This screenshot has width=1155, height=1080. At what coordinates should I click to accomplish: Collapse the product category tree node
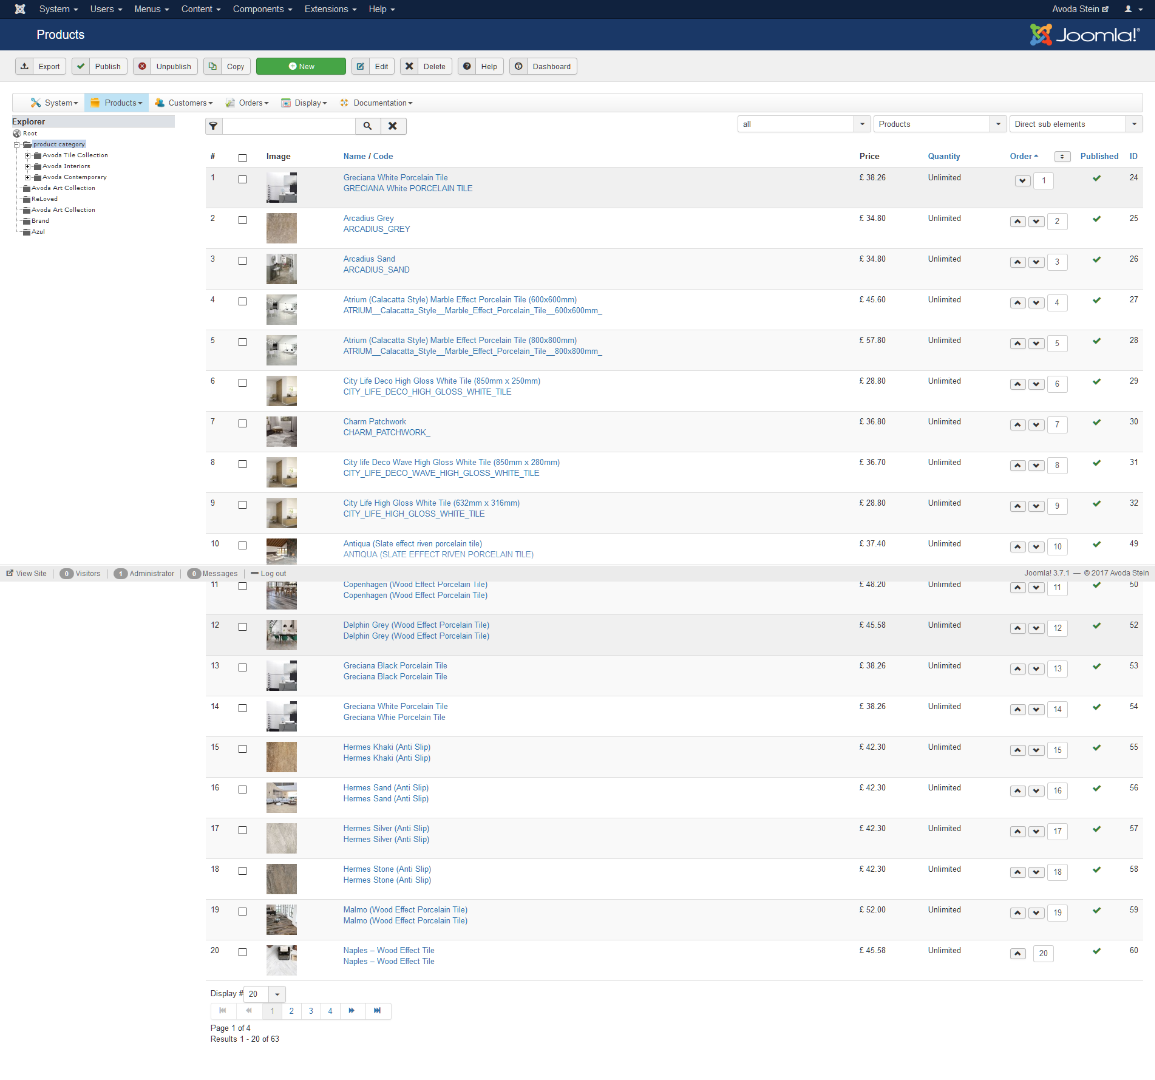coord(17,144)
